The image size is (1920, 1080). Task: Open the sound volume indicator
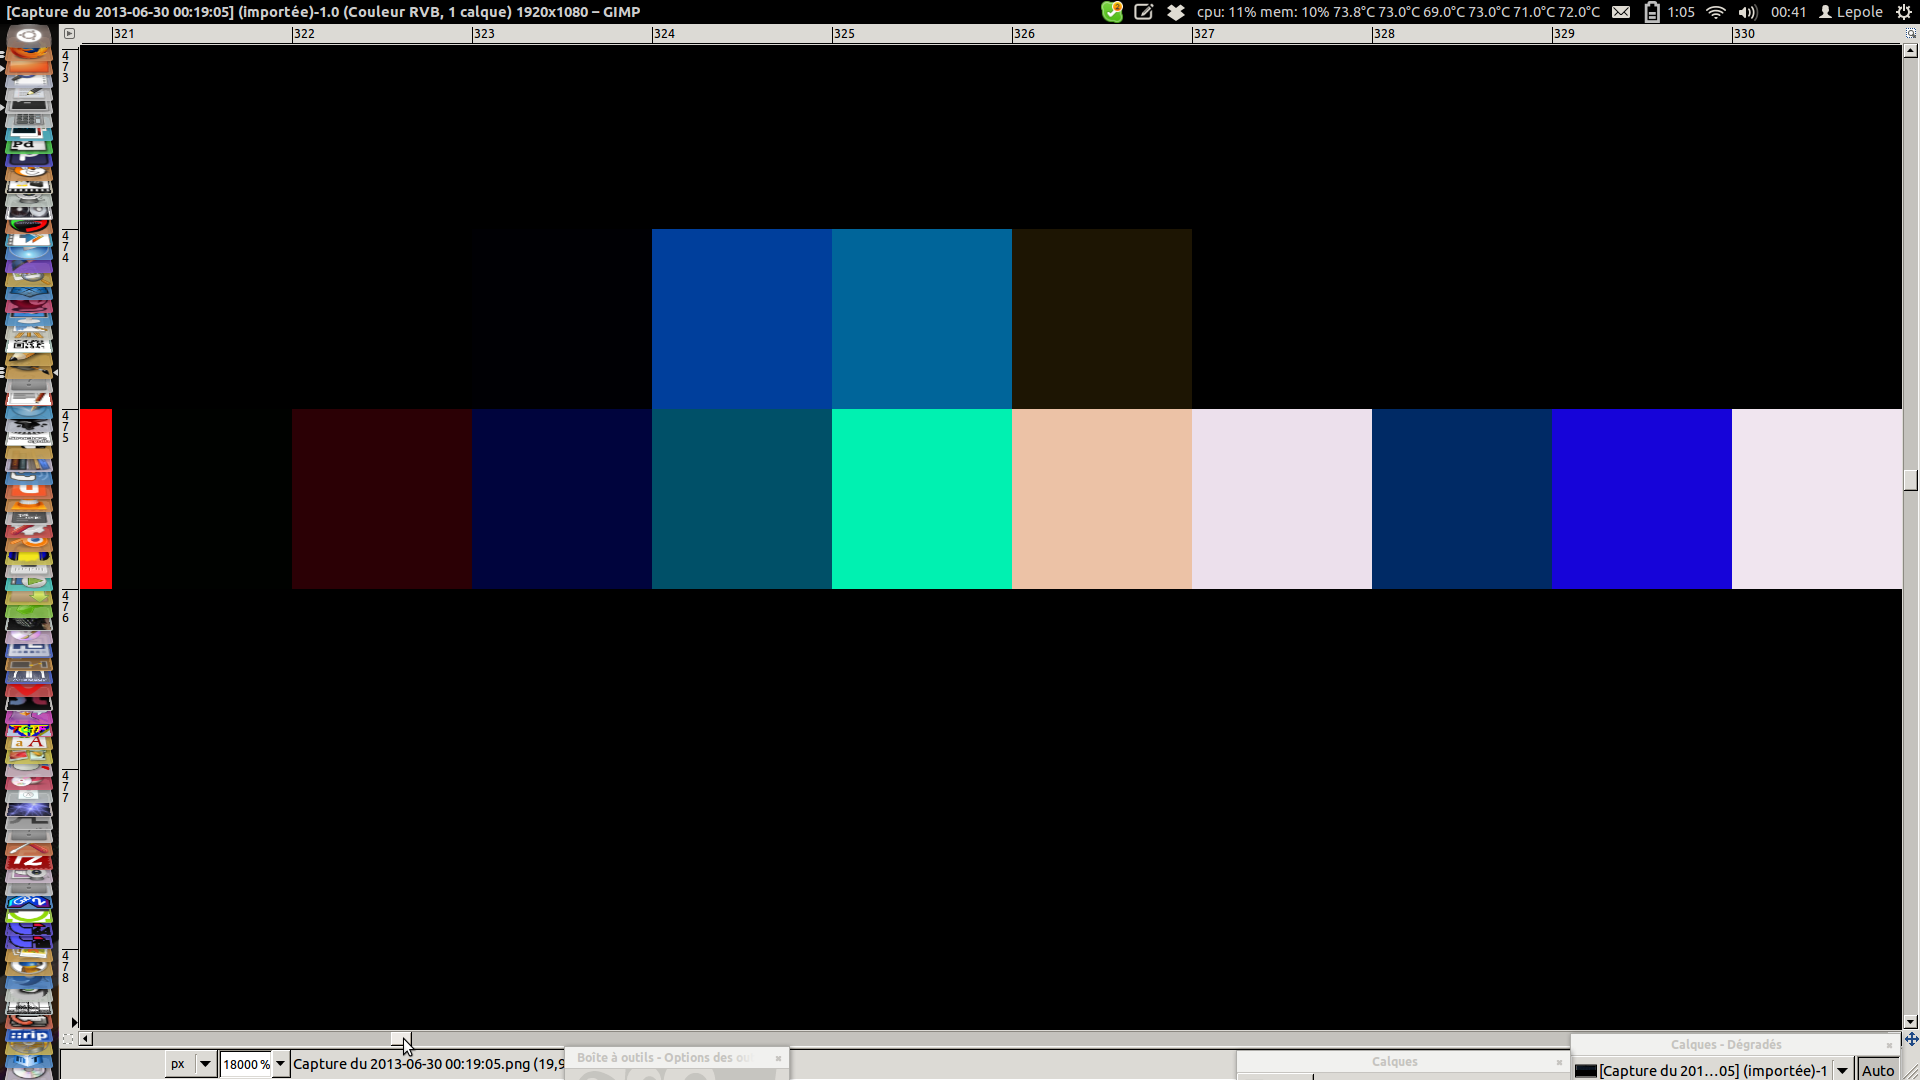(1747, 12)
